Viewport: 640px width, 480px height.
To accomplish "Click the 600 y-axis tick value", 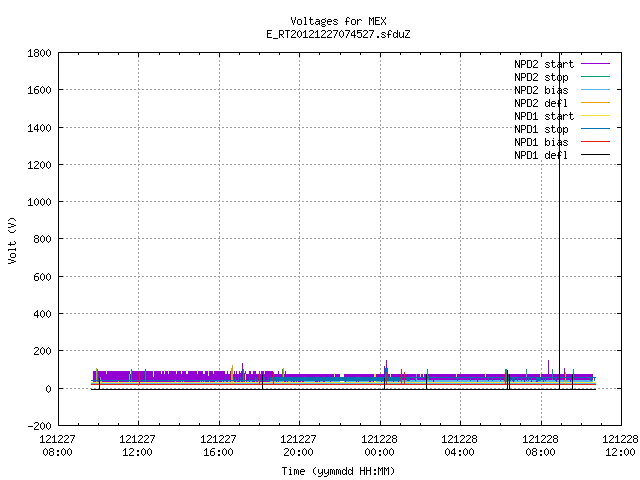I will 42,277.
